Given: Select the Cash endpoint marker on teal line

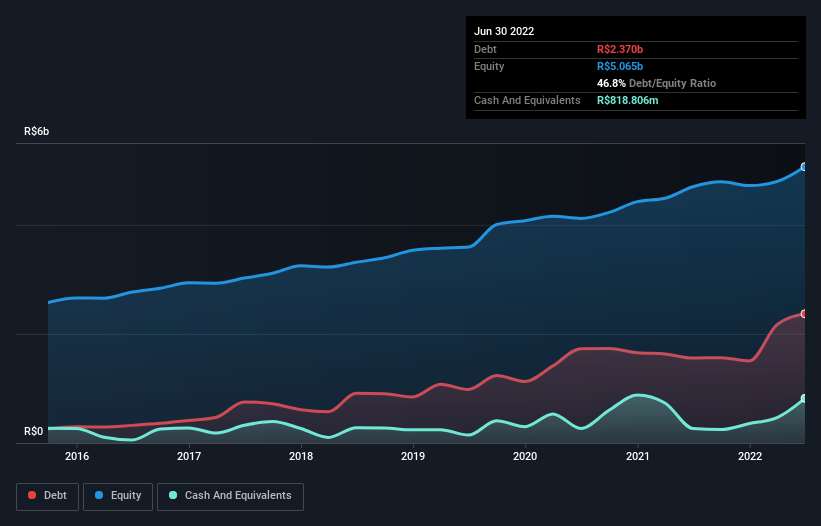Looking at the screenshot, I should pyautogui.click(x=804, y=399).
